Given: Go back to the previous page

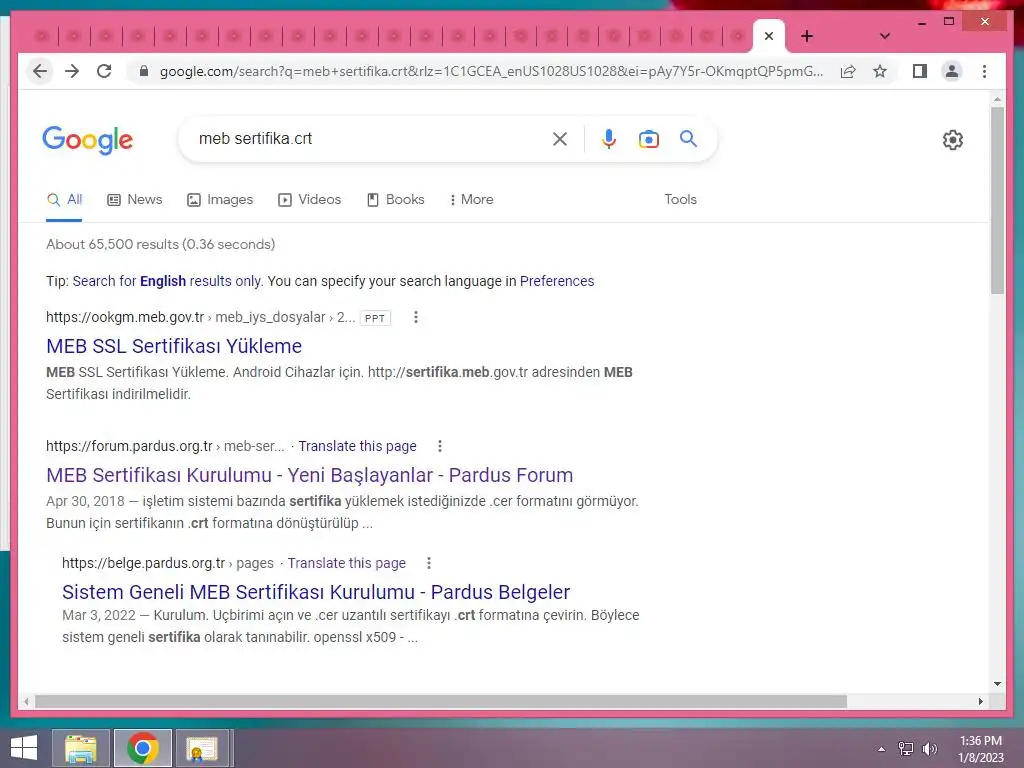Looking at the screenshot, I should click(x=40, y=71).
